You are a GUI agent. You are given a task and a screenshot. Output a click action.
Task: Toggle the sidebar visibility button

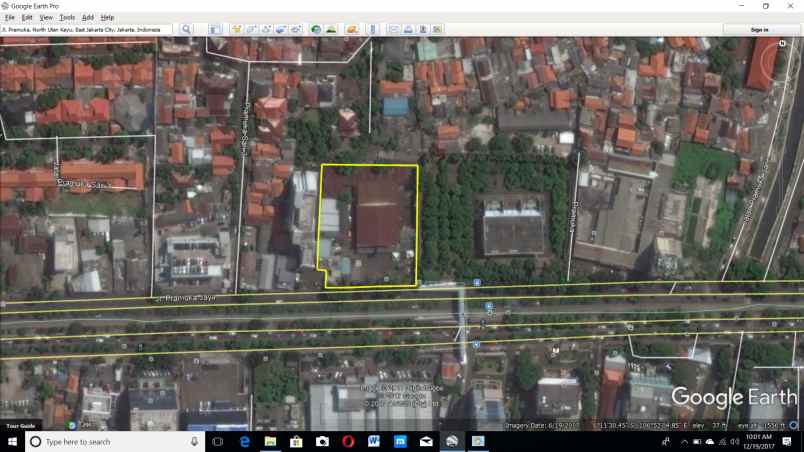pos(215,30)
